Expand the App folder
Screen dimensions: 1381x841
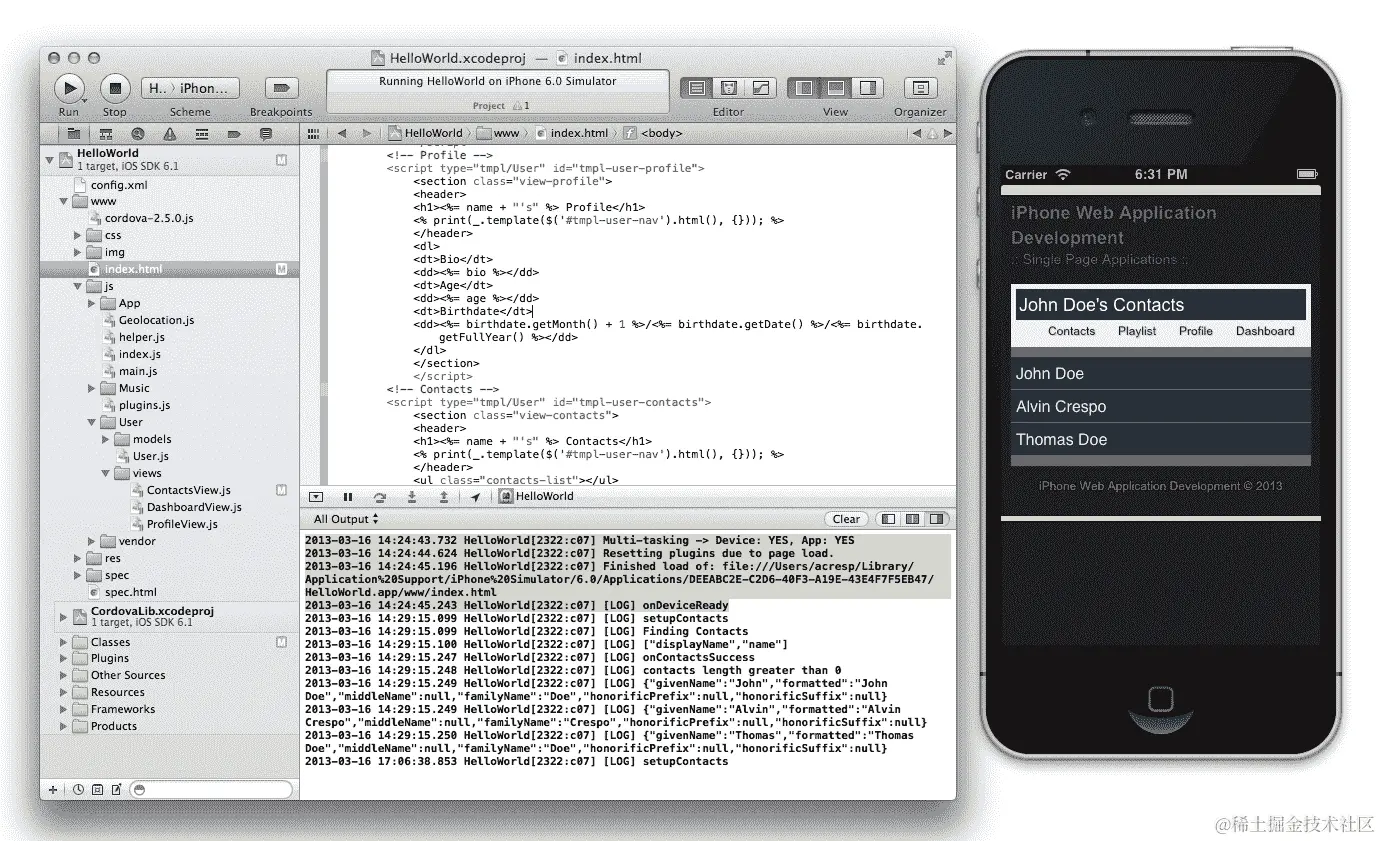coord(92,303)
